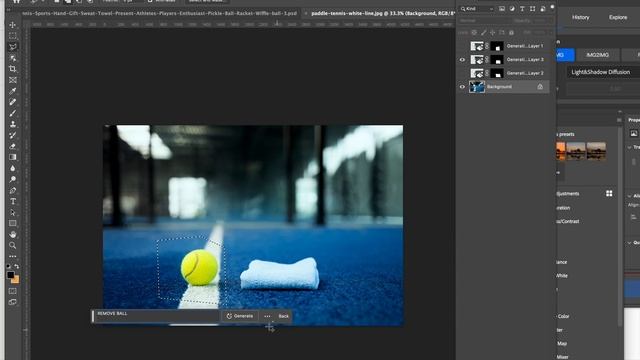Image resolution: width=640 pixels, height=360 pixels.
Task: Select the Crop tool
Action: click(13, 69)
